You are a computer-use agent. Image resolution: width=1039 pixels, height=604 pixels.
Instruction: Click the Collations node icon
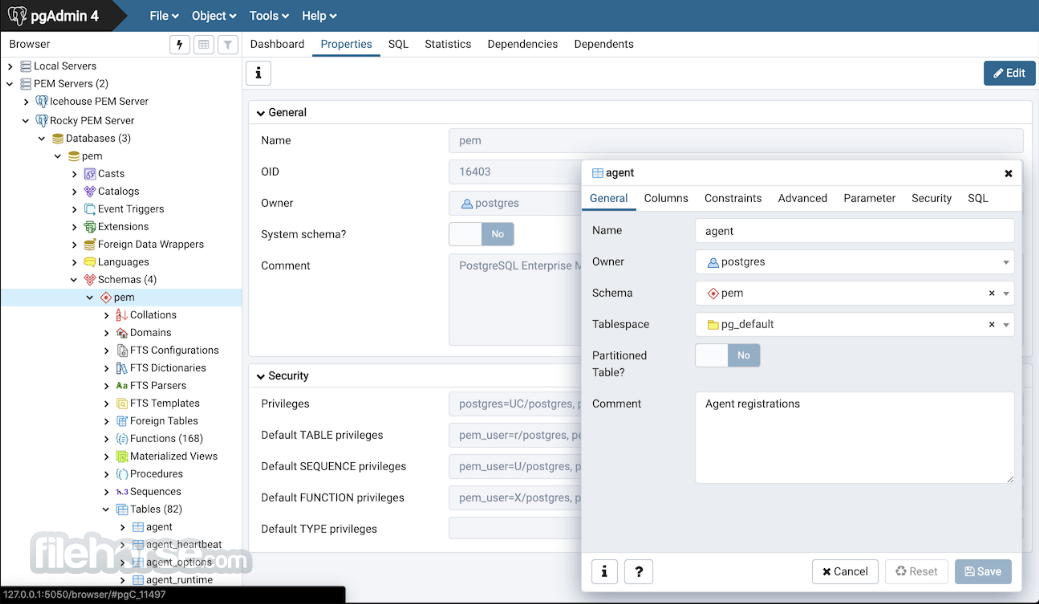[121, 315]
